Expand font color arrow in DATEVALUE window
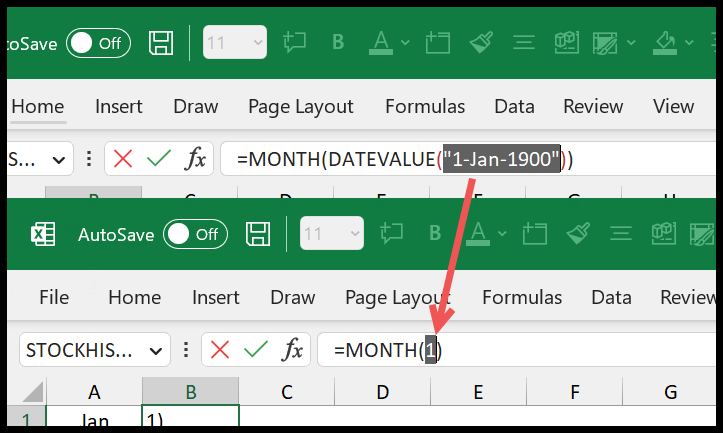This screenshot has width=723, height=433. click(405, 43)
